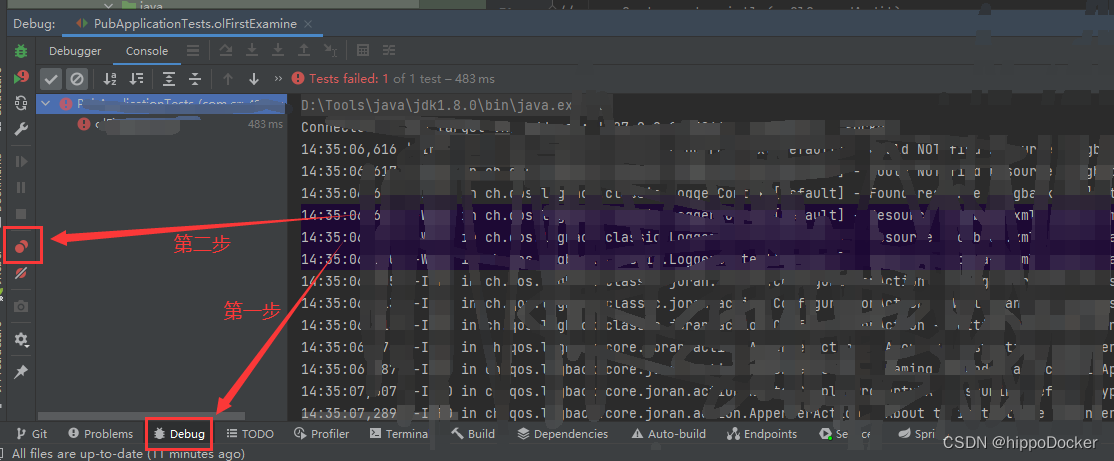
Task: Toggle Show Passed checkmark button
Action: (50, 79)
